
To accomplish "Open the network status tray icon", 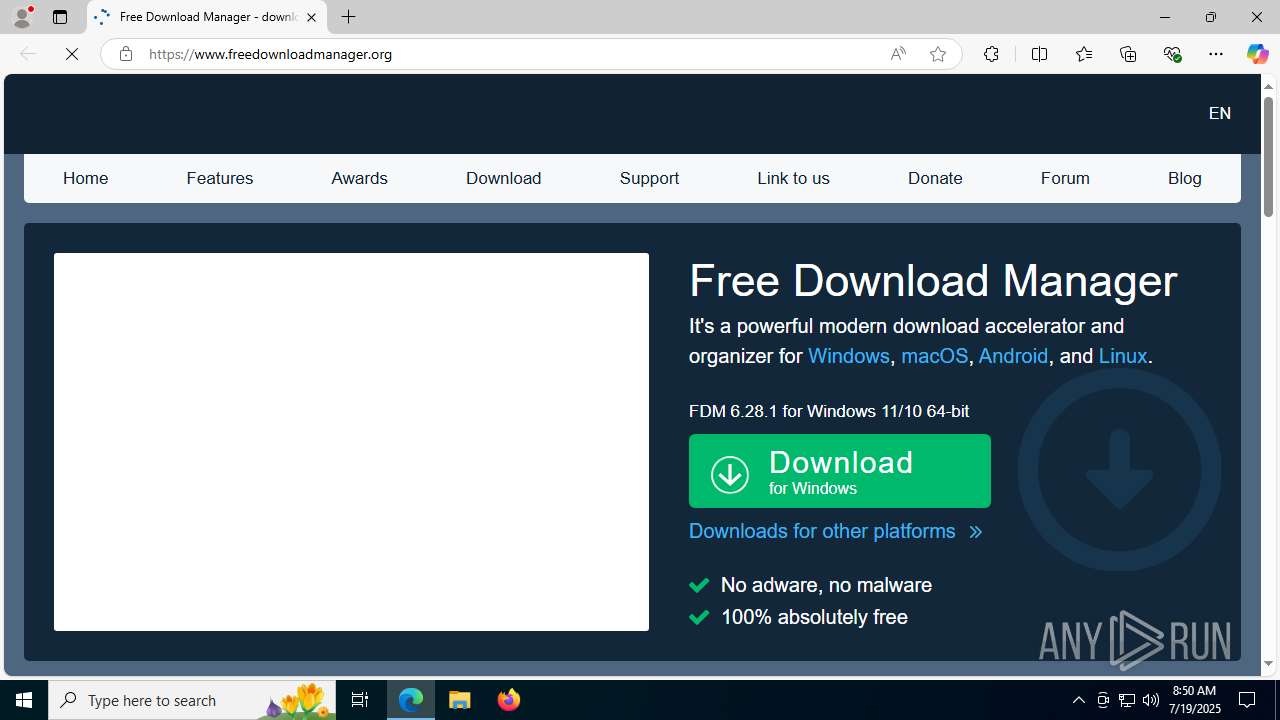I will (1127, 700).
